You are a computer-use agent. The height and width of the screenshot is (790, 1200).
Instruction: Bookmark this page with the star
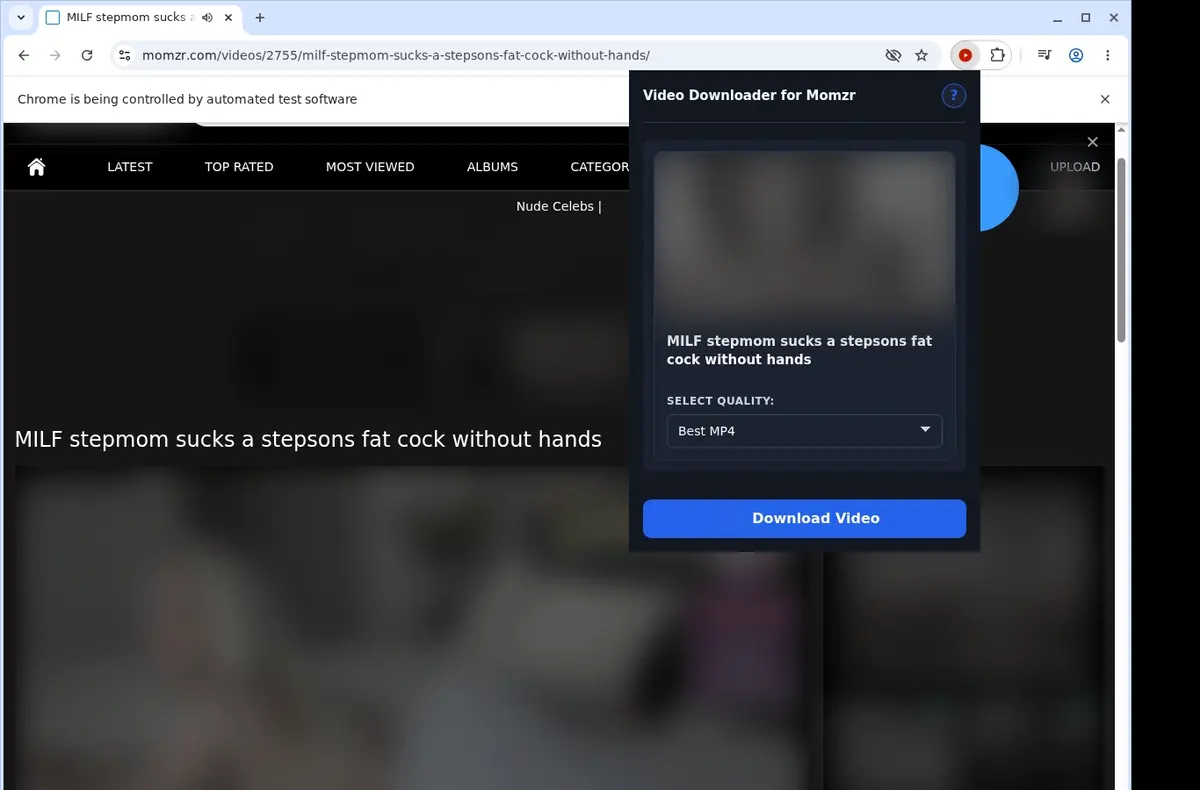pos(922,56)
